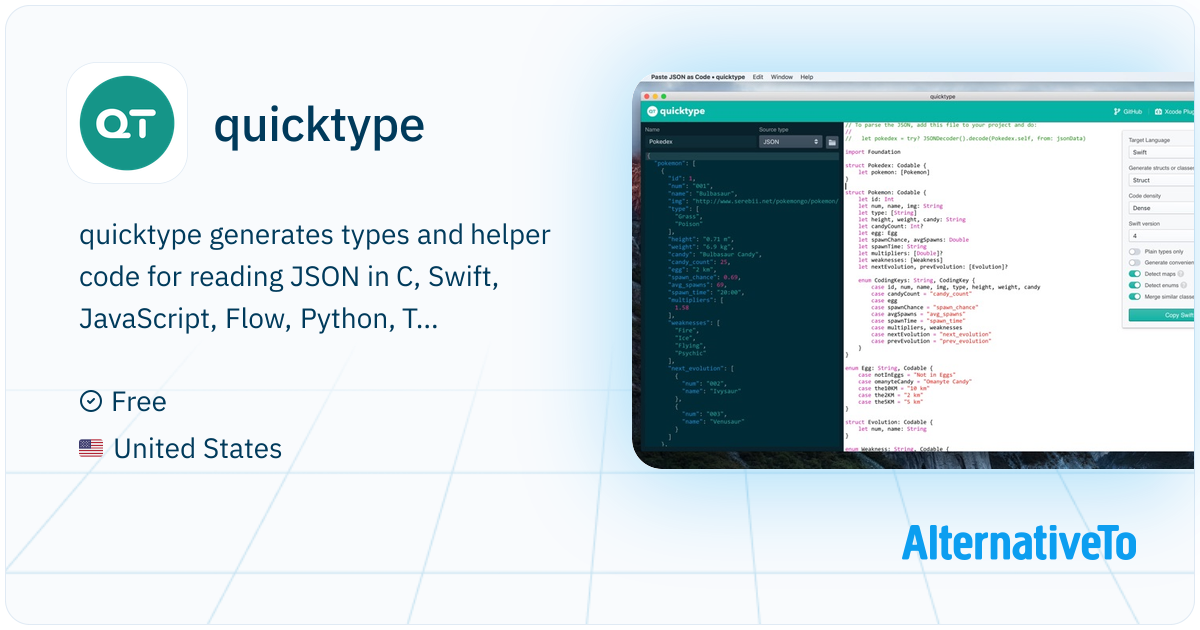Click the 'enum Egg: String, Codable {' line
This screenshot has width=1200, height=630.
[x=891, y=368]
